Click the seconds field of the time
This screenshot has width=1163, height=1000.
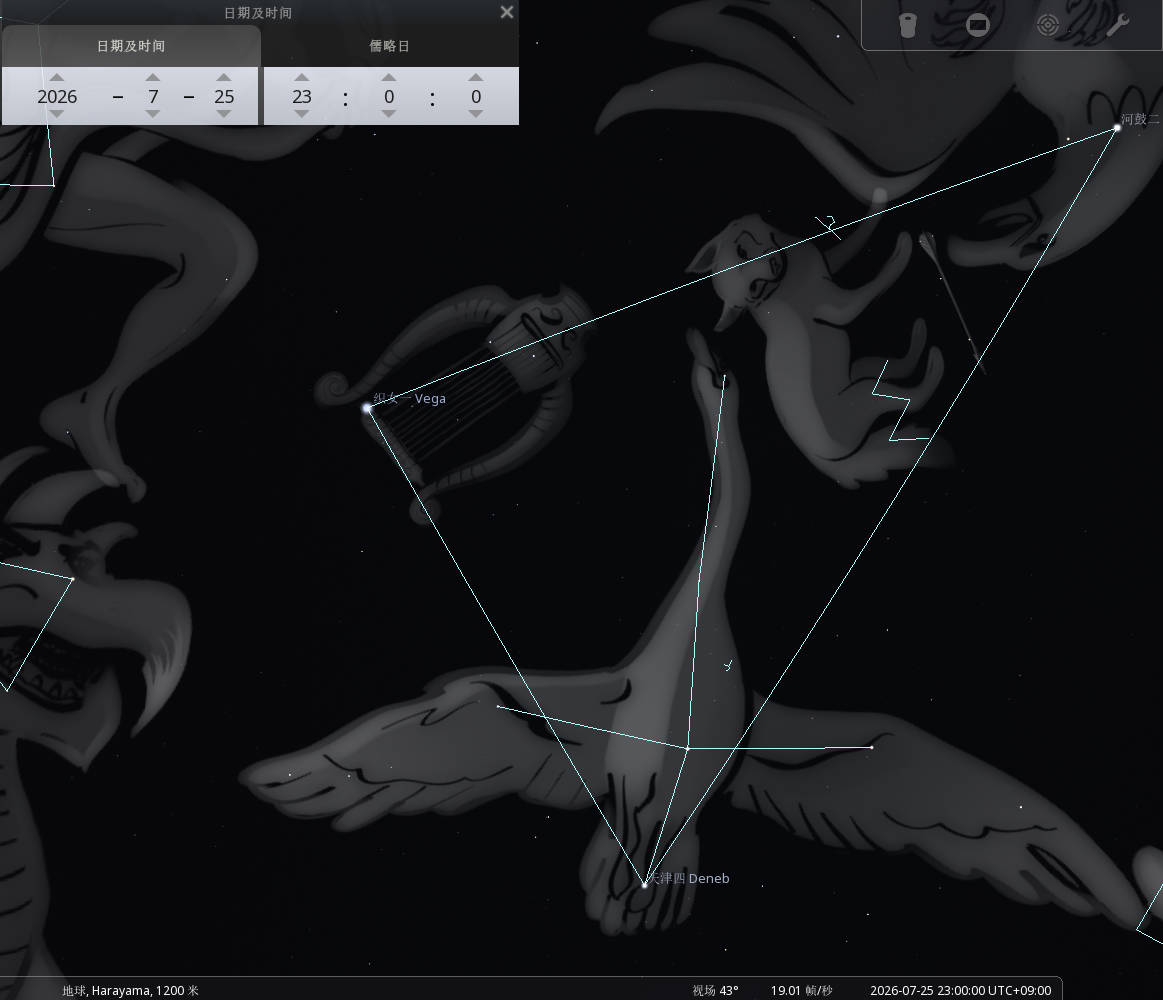476,96
